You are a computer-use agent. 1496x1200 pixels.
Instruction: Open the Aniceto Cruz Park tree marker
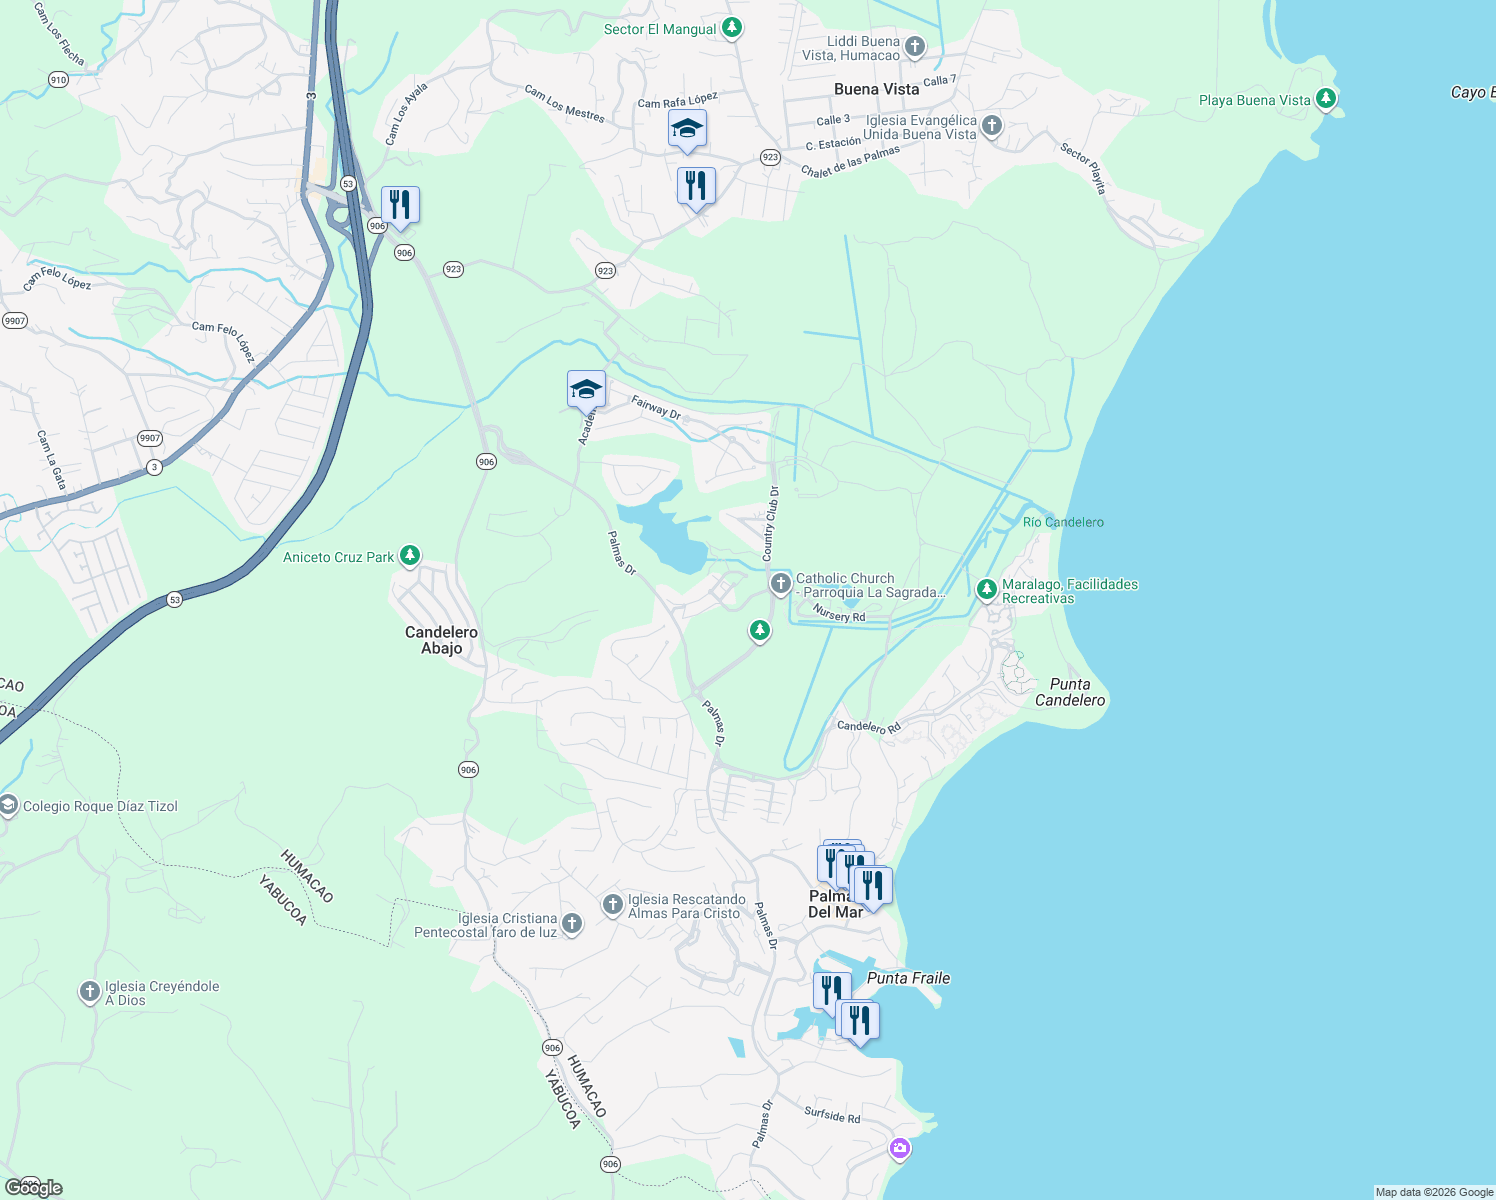pyautogui.click(x=409, y=555)
